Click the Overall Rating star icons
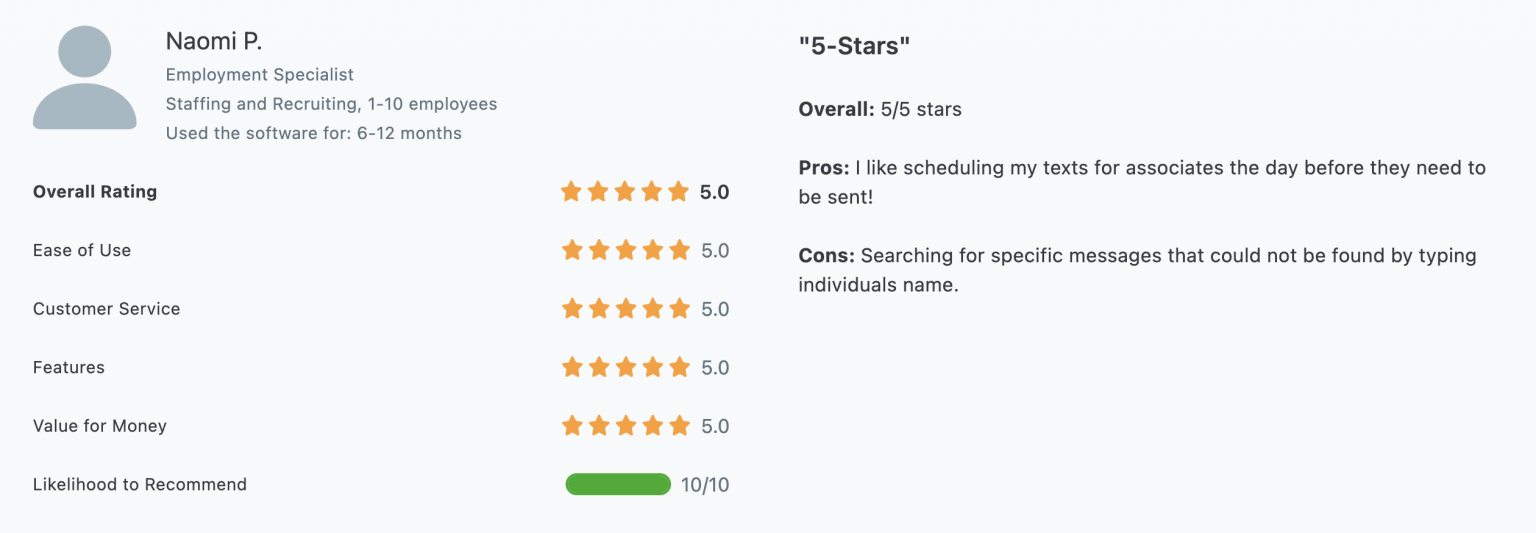This screenshot has width=1536, height=533. coord(625,192)
